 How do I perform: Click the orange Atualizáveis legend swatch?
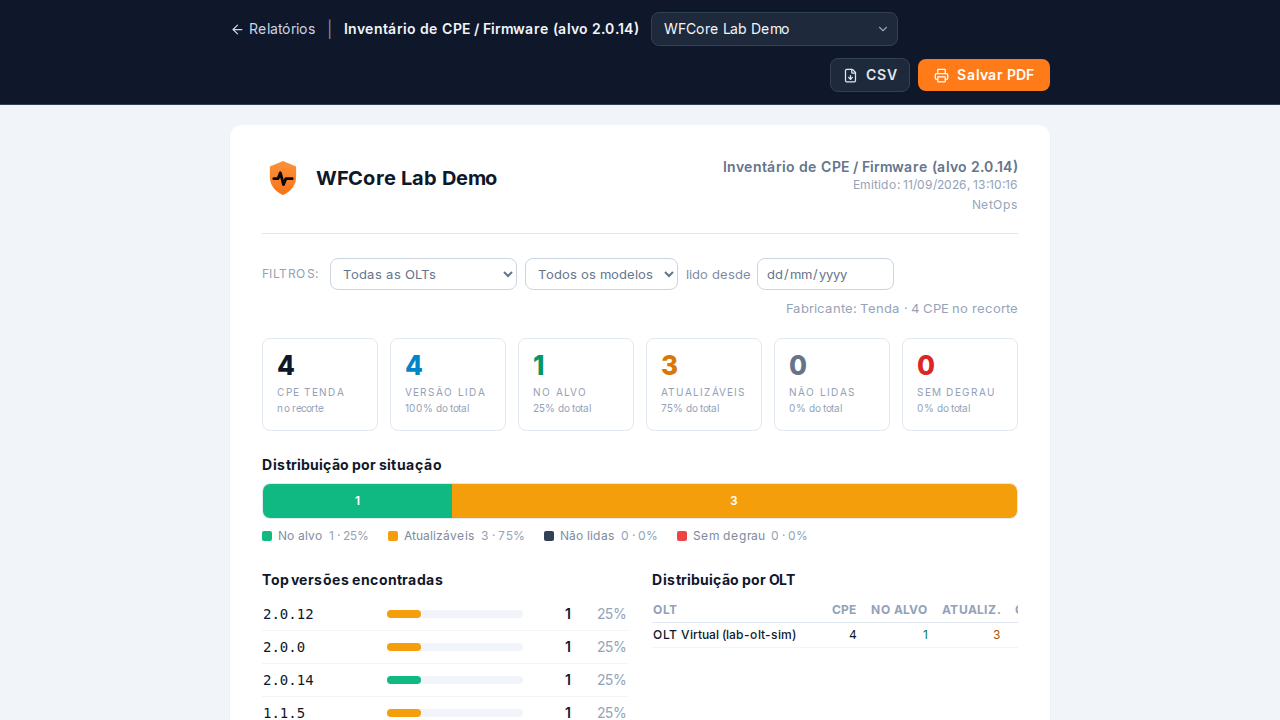point(393,536)
